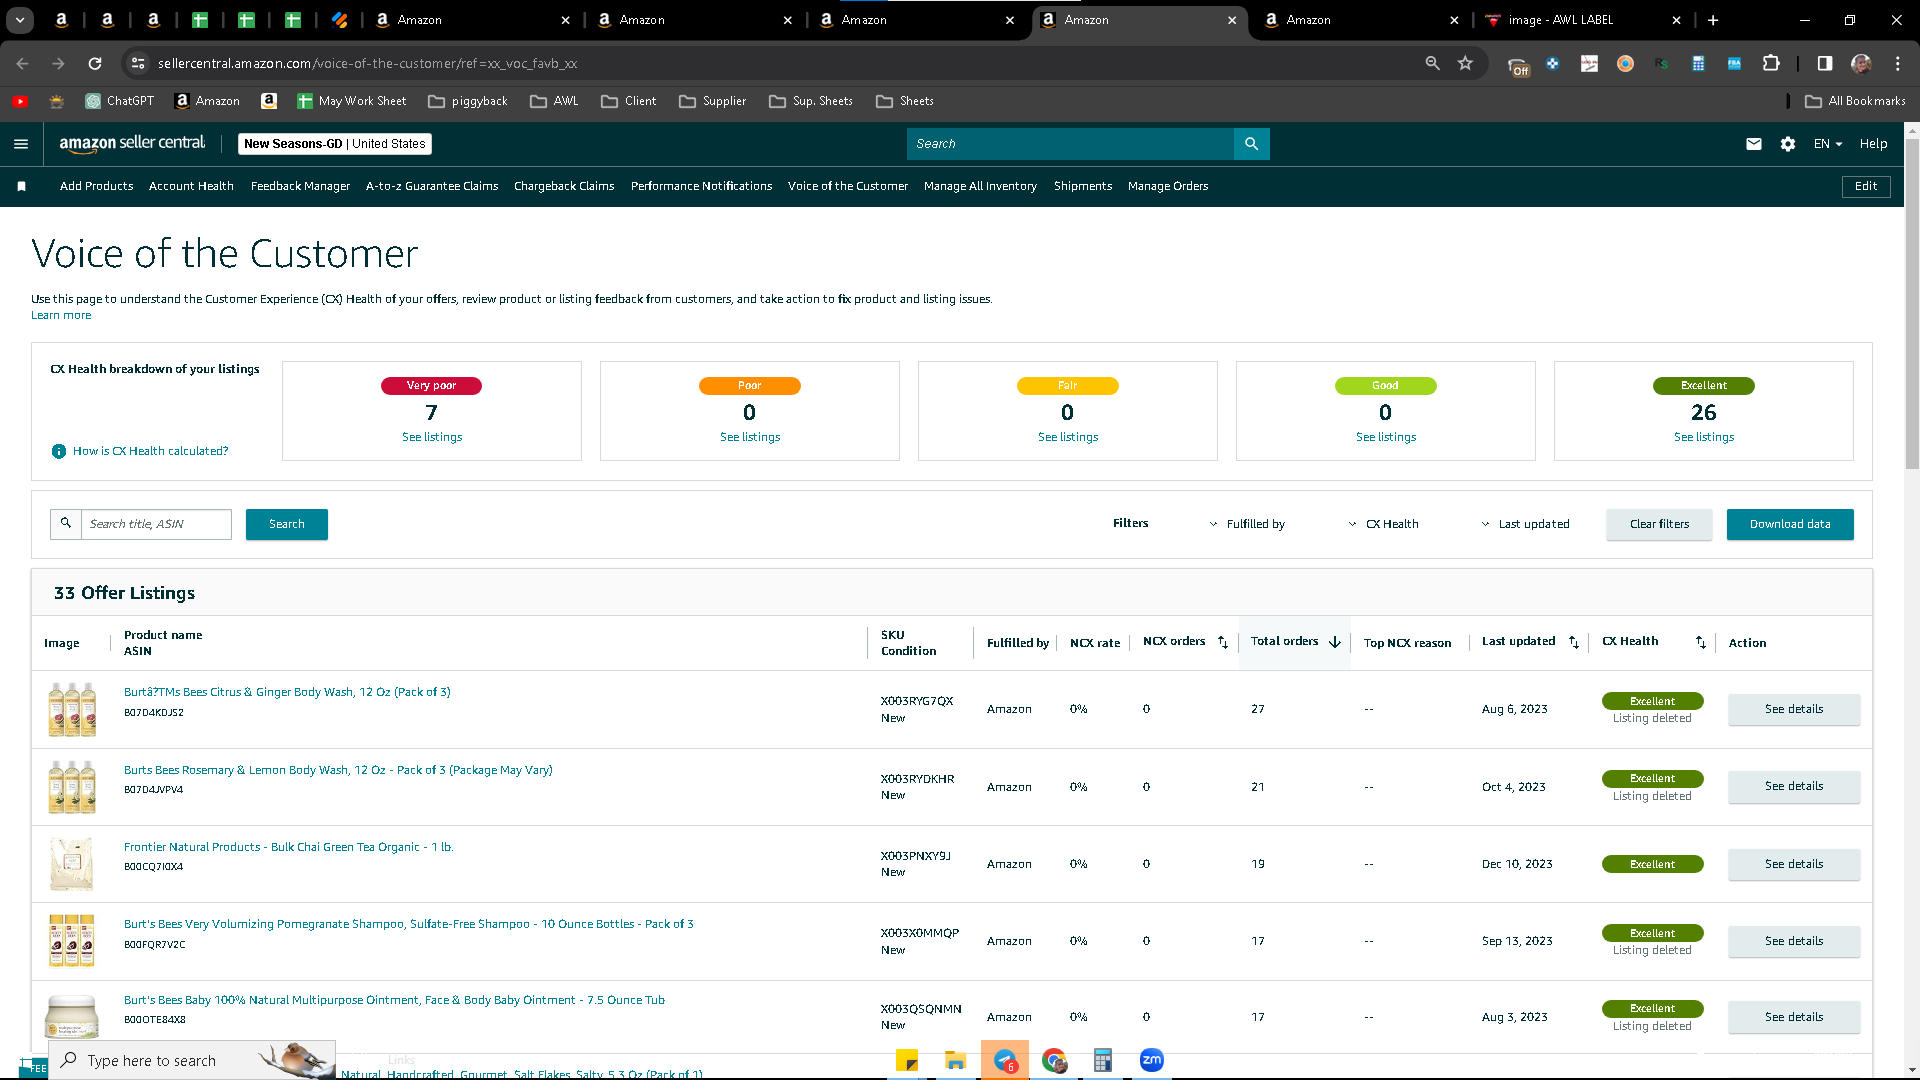Click How is CX Health calculated link
Viewport: 1920px width, 1080px height.
tap(150, 451)
